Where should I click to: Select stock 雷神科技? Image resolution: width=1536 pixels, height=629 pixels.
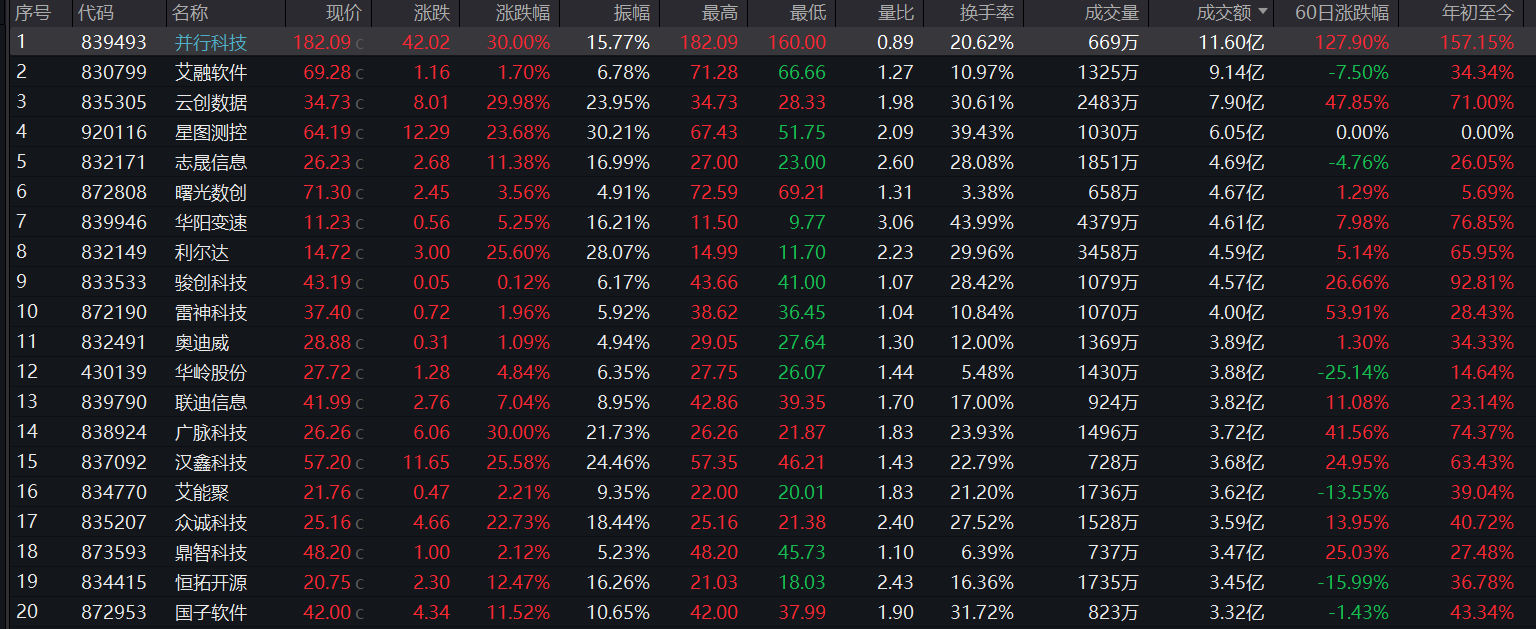pos(211,312)
